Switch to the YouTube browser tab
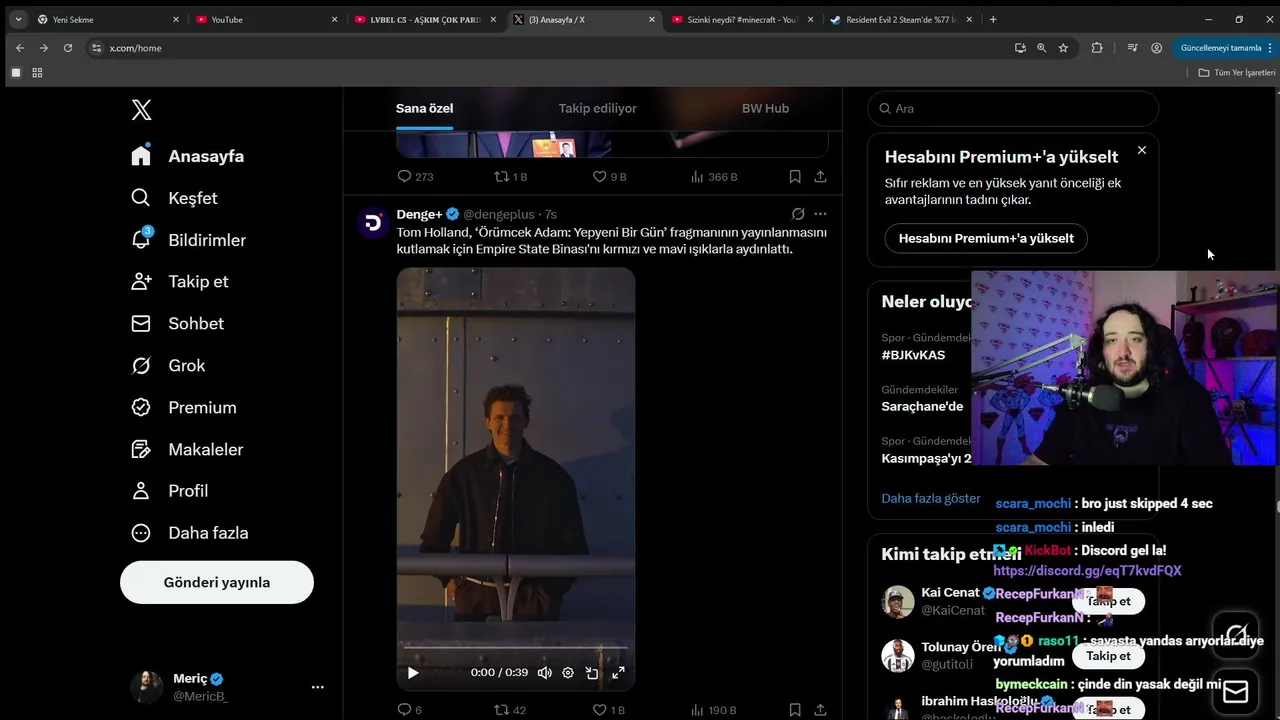1280x720 pixels. pos(265,19)
